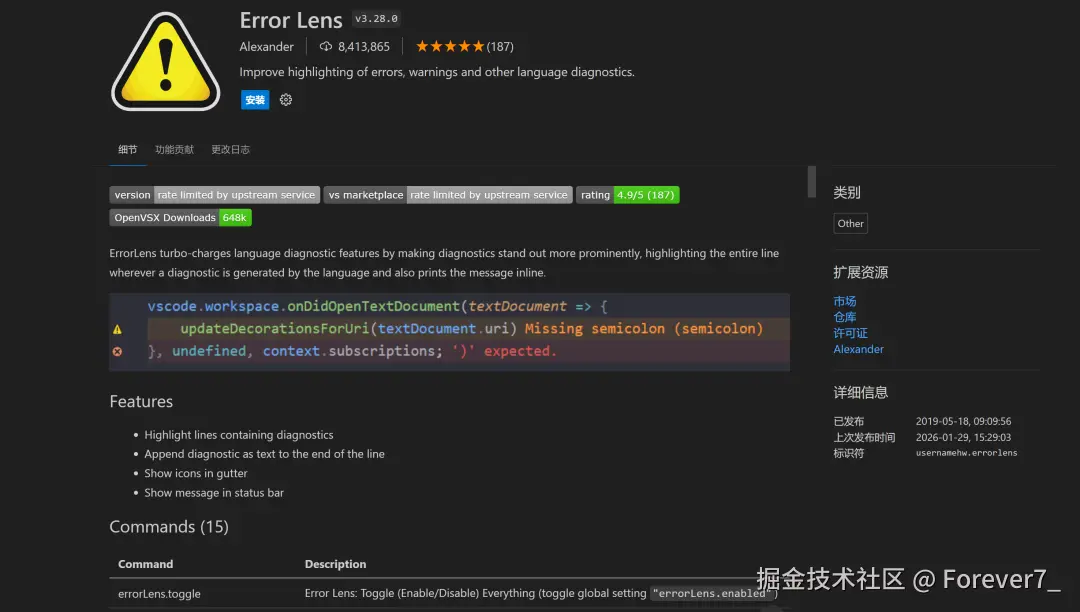Install the Error Lens extension
Image resolution: width=1080 pixels, height=612 pixels.
tap(255, 100)
